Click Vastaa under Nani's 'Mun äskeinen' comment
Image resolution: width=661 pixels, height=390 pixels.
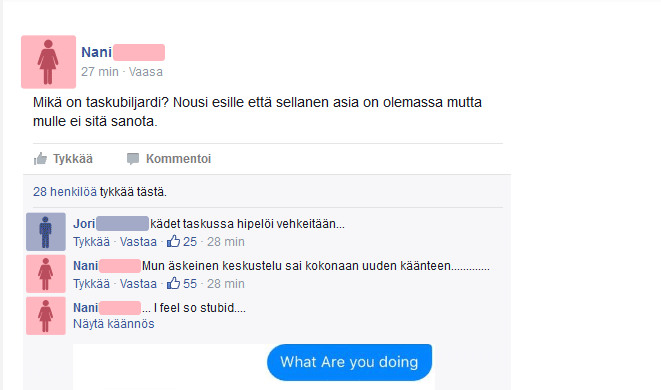click(x=138, y=284)
